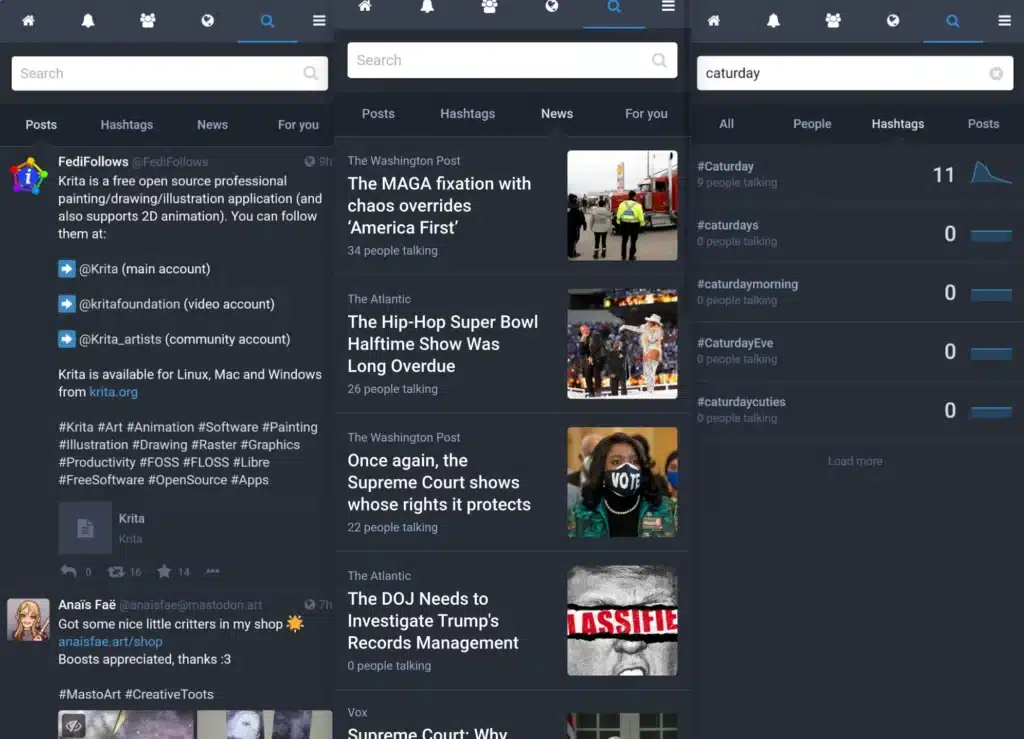Select Hashtags tab in caturday results
The width and height of the screenshot is (1024, 739).
coord(898,124)
